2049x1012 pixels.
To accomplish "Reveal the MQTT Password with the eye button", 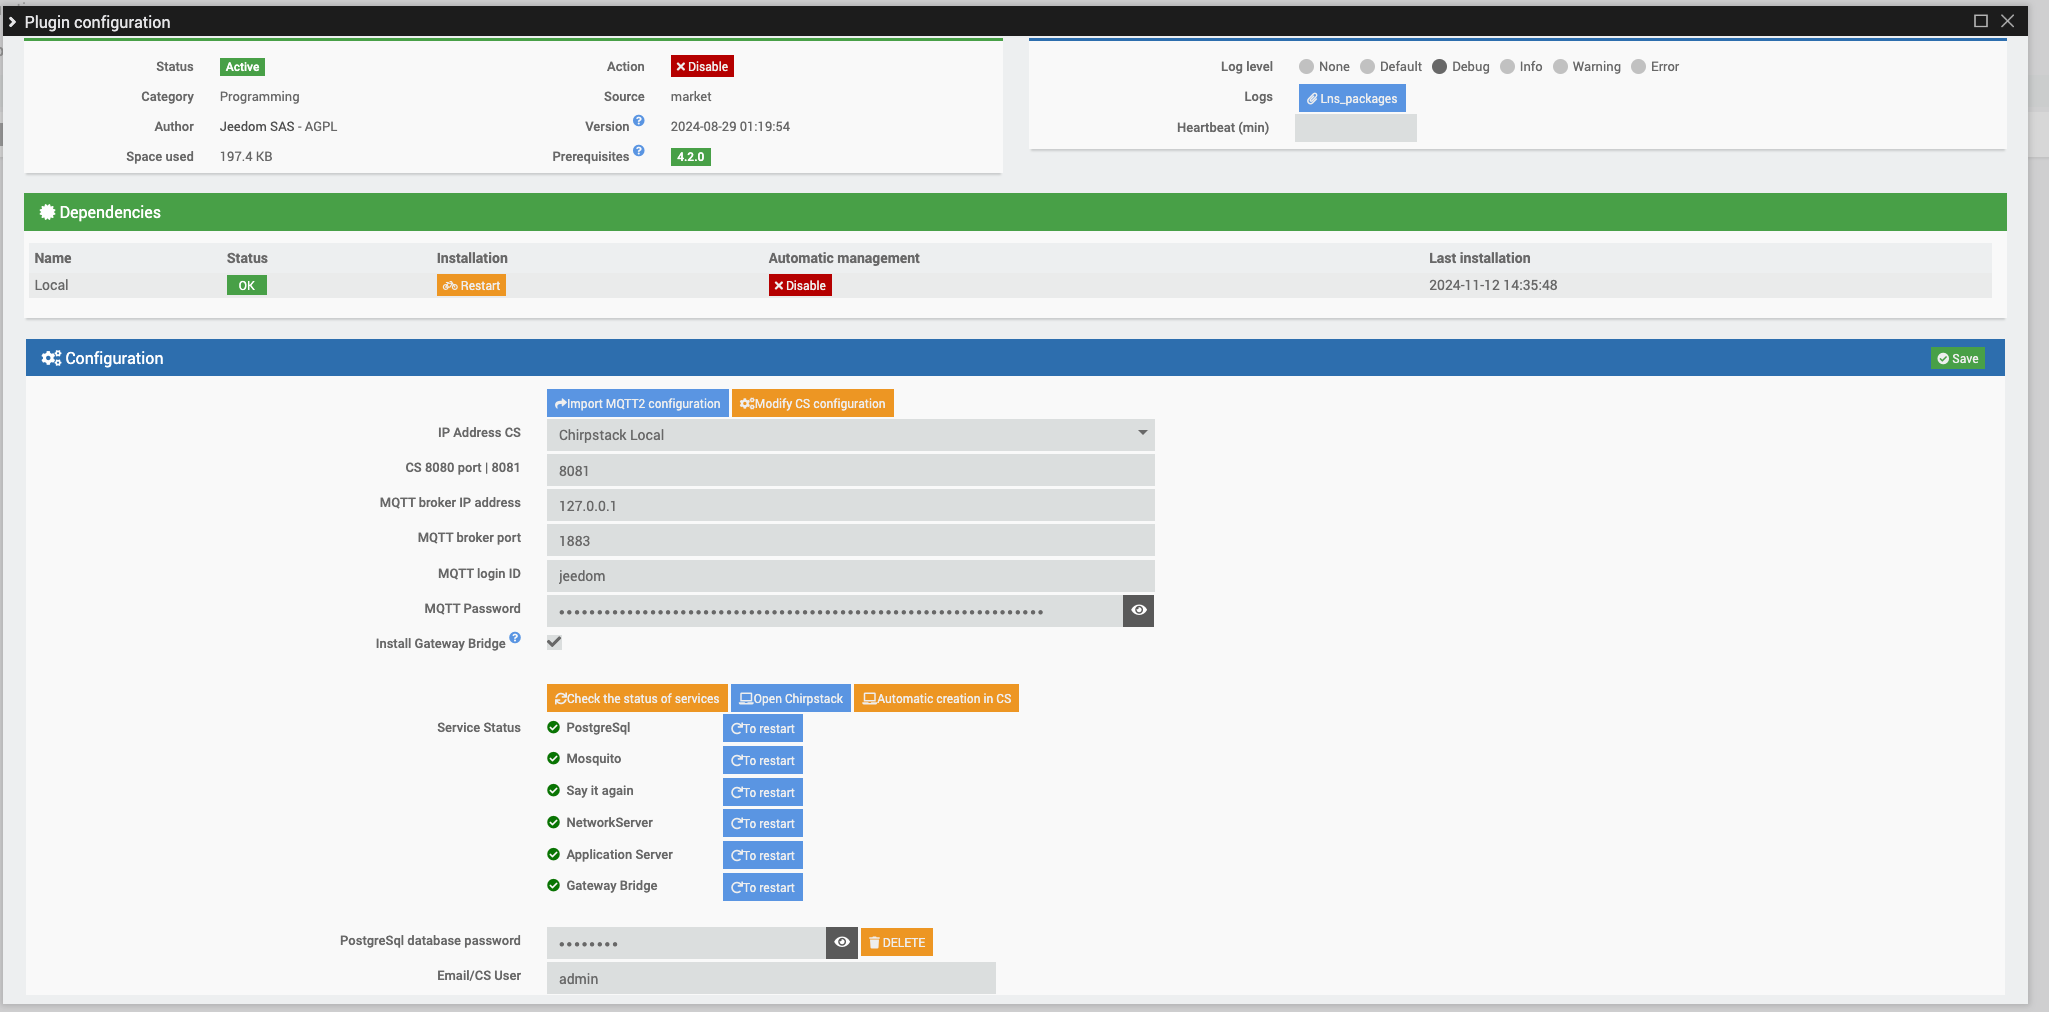I will point(1138,610).
